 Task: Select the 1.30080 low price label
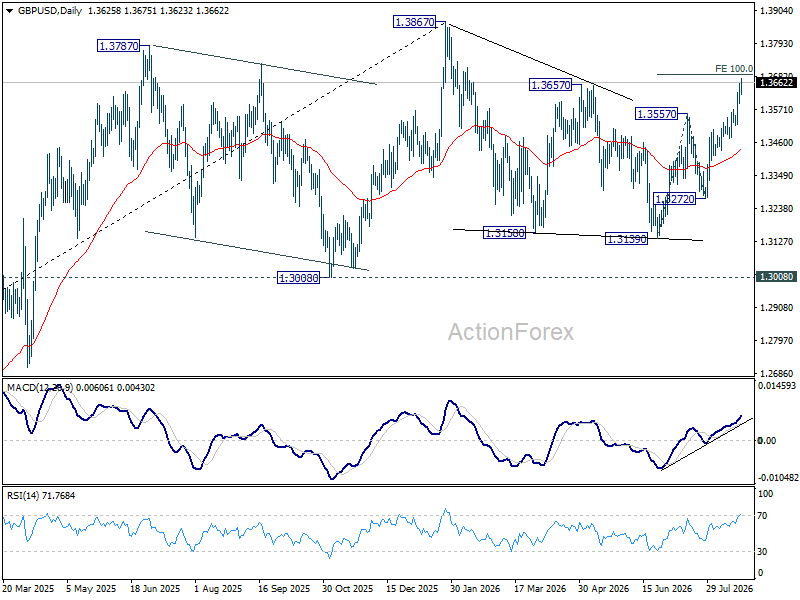coord(298,278)
